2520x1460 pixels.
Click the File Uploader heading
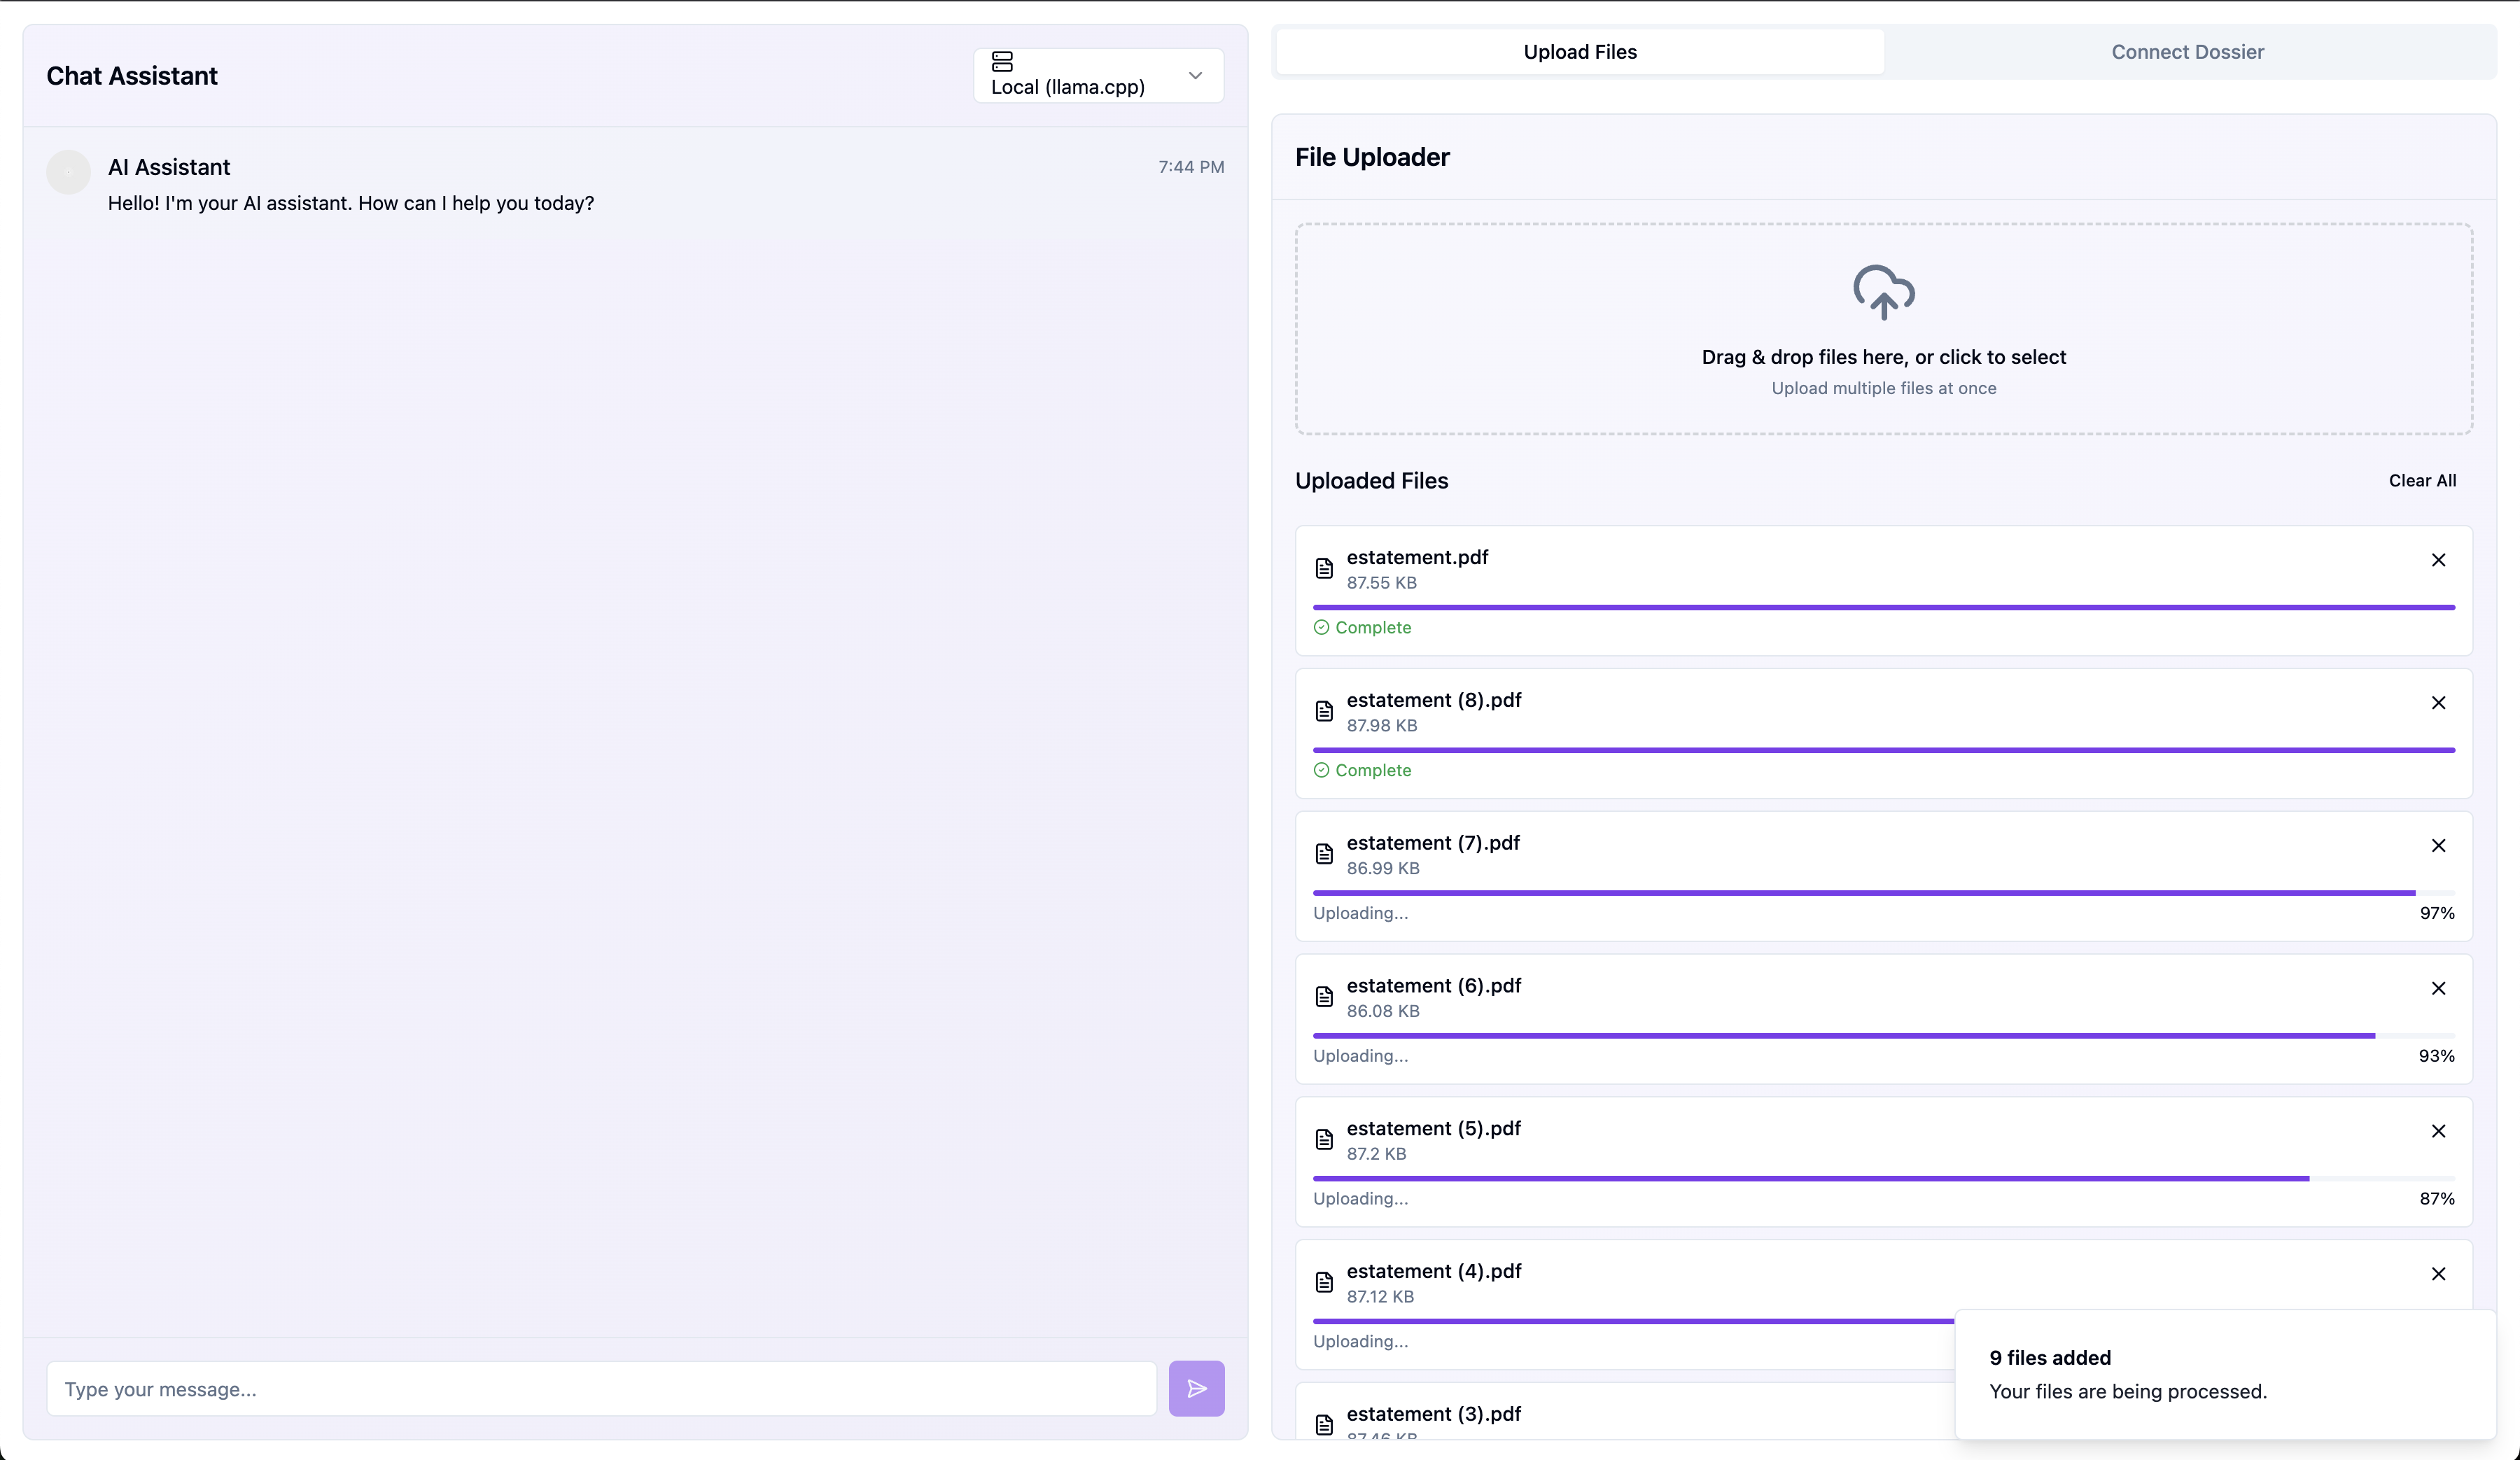tap(1372, 157)
